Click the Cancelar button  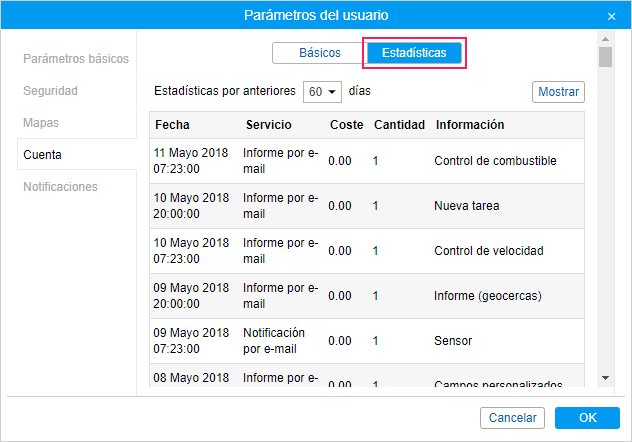click(x=513, y=418)
